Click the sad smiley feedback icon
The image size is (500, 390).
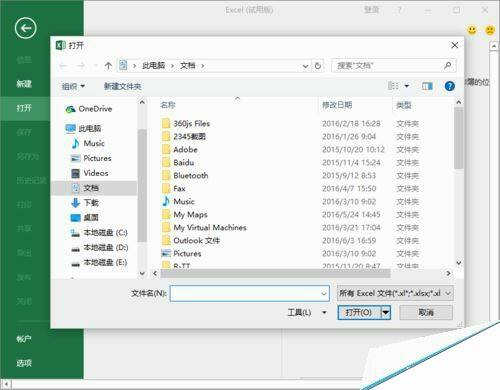tap(490, 30)
